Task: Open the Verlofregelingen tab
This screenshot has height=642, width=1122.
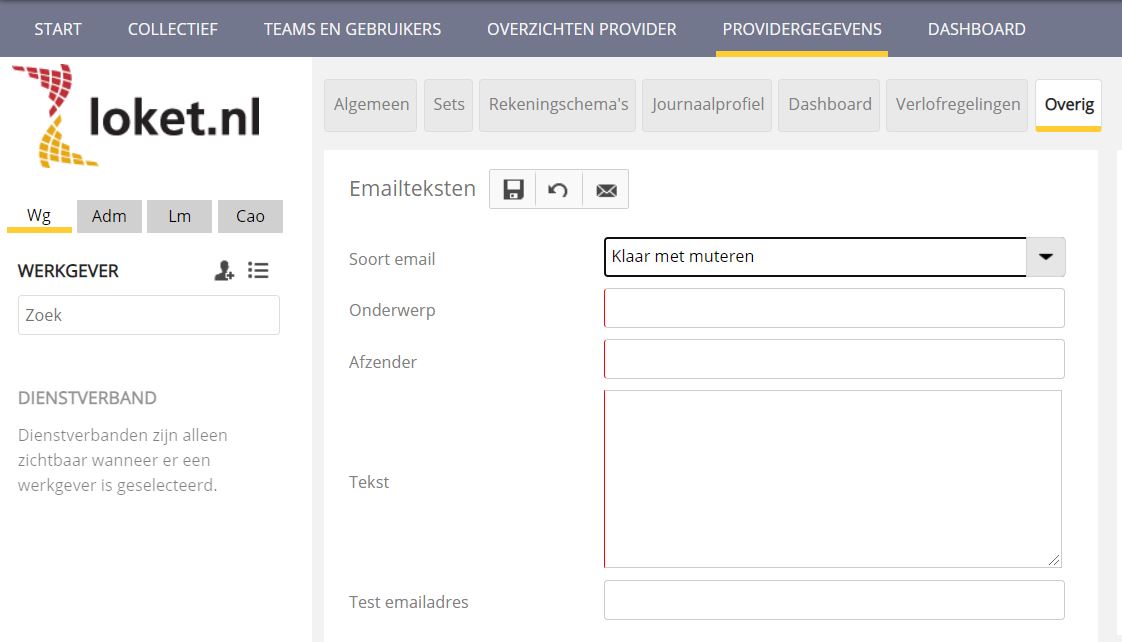Action: pos(957,105)
